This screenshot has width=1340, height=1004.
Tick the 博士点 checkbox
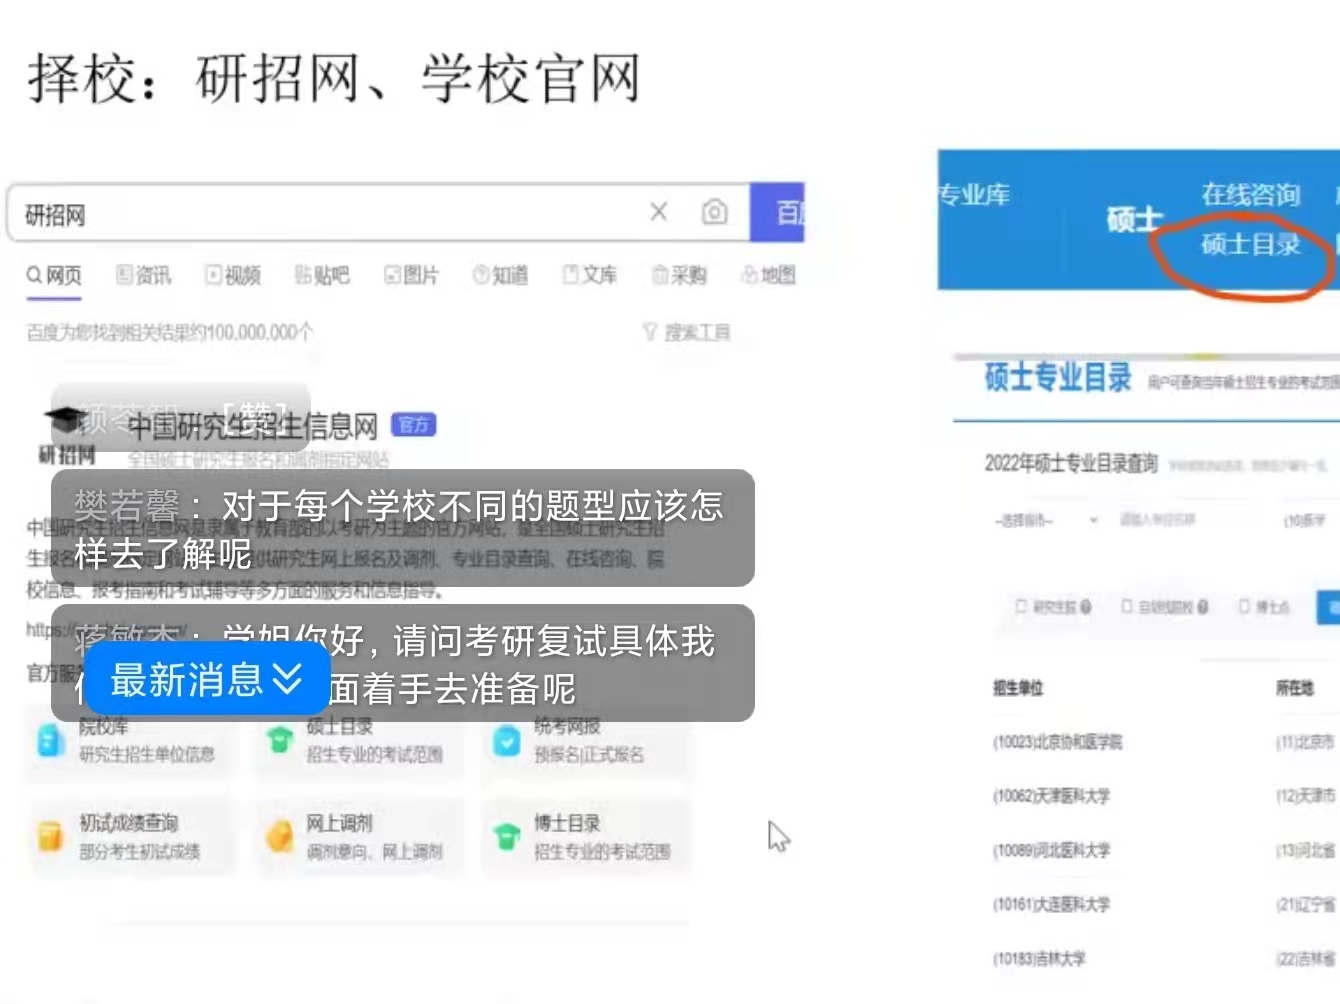coord(1244,606)
